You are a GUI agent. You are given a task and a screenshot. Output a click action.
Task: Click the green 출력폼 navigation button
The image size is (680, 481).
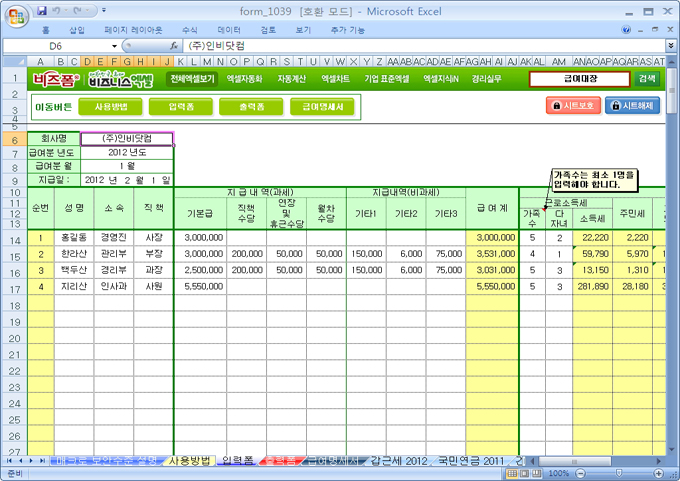pos(251,105)
